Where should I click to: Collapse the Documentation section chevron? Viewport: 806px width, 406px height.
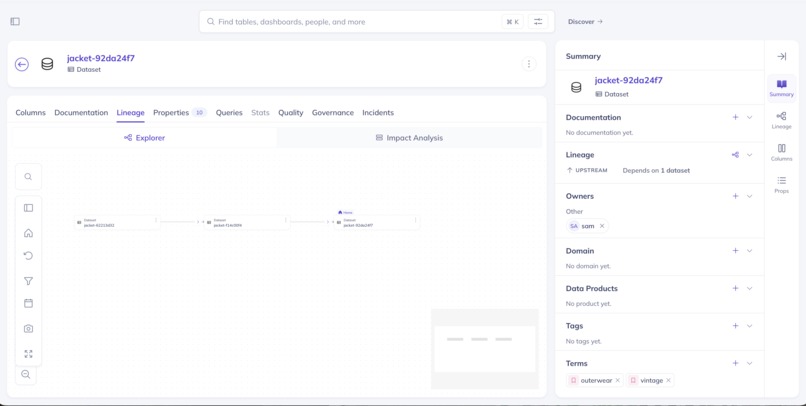coord(749,117)
